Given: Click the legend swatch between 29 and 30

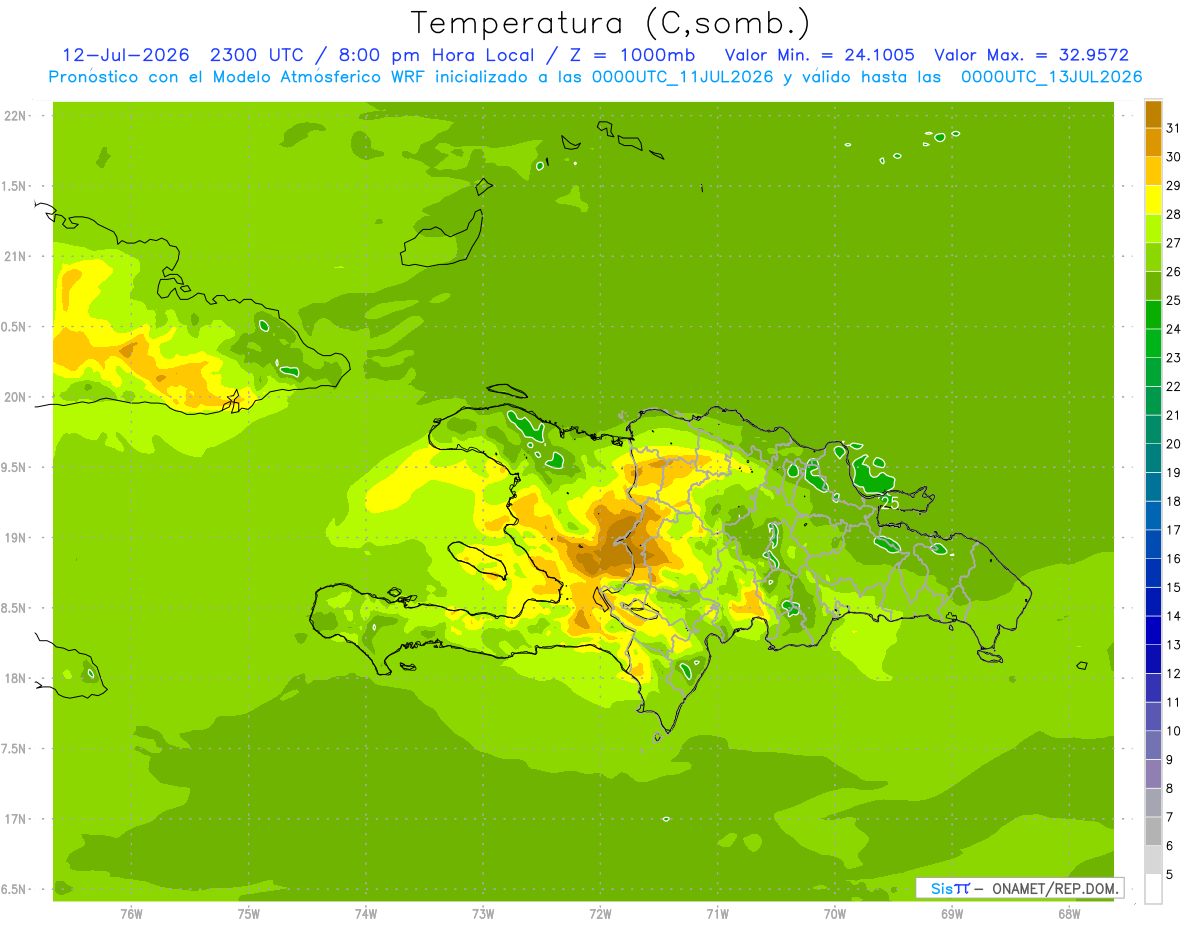Looking at the screenshot, I should (x=1153, y=171).
